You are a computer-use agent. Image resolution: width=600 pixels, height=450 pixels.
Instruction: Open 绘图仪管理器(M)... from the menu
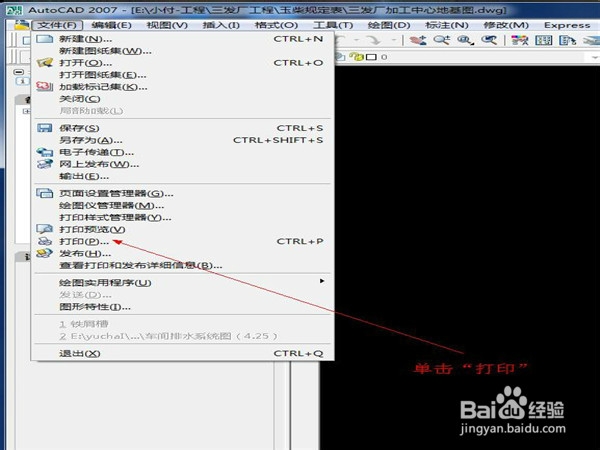coord(183,205)
